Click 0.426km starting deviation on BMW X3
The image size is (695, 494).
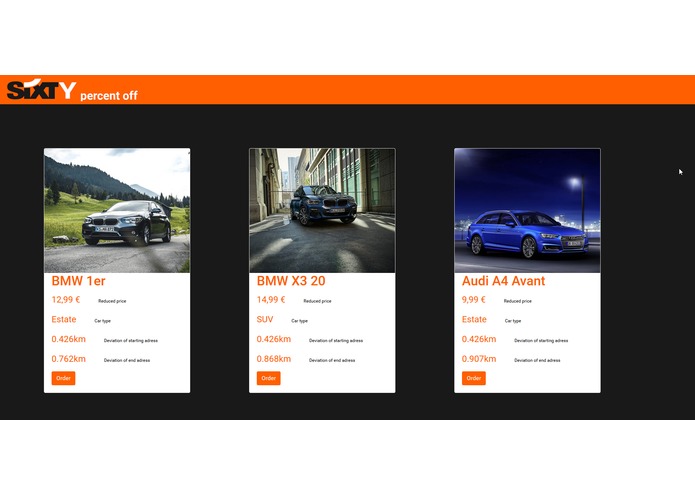pos(274,339)
